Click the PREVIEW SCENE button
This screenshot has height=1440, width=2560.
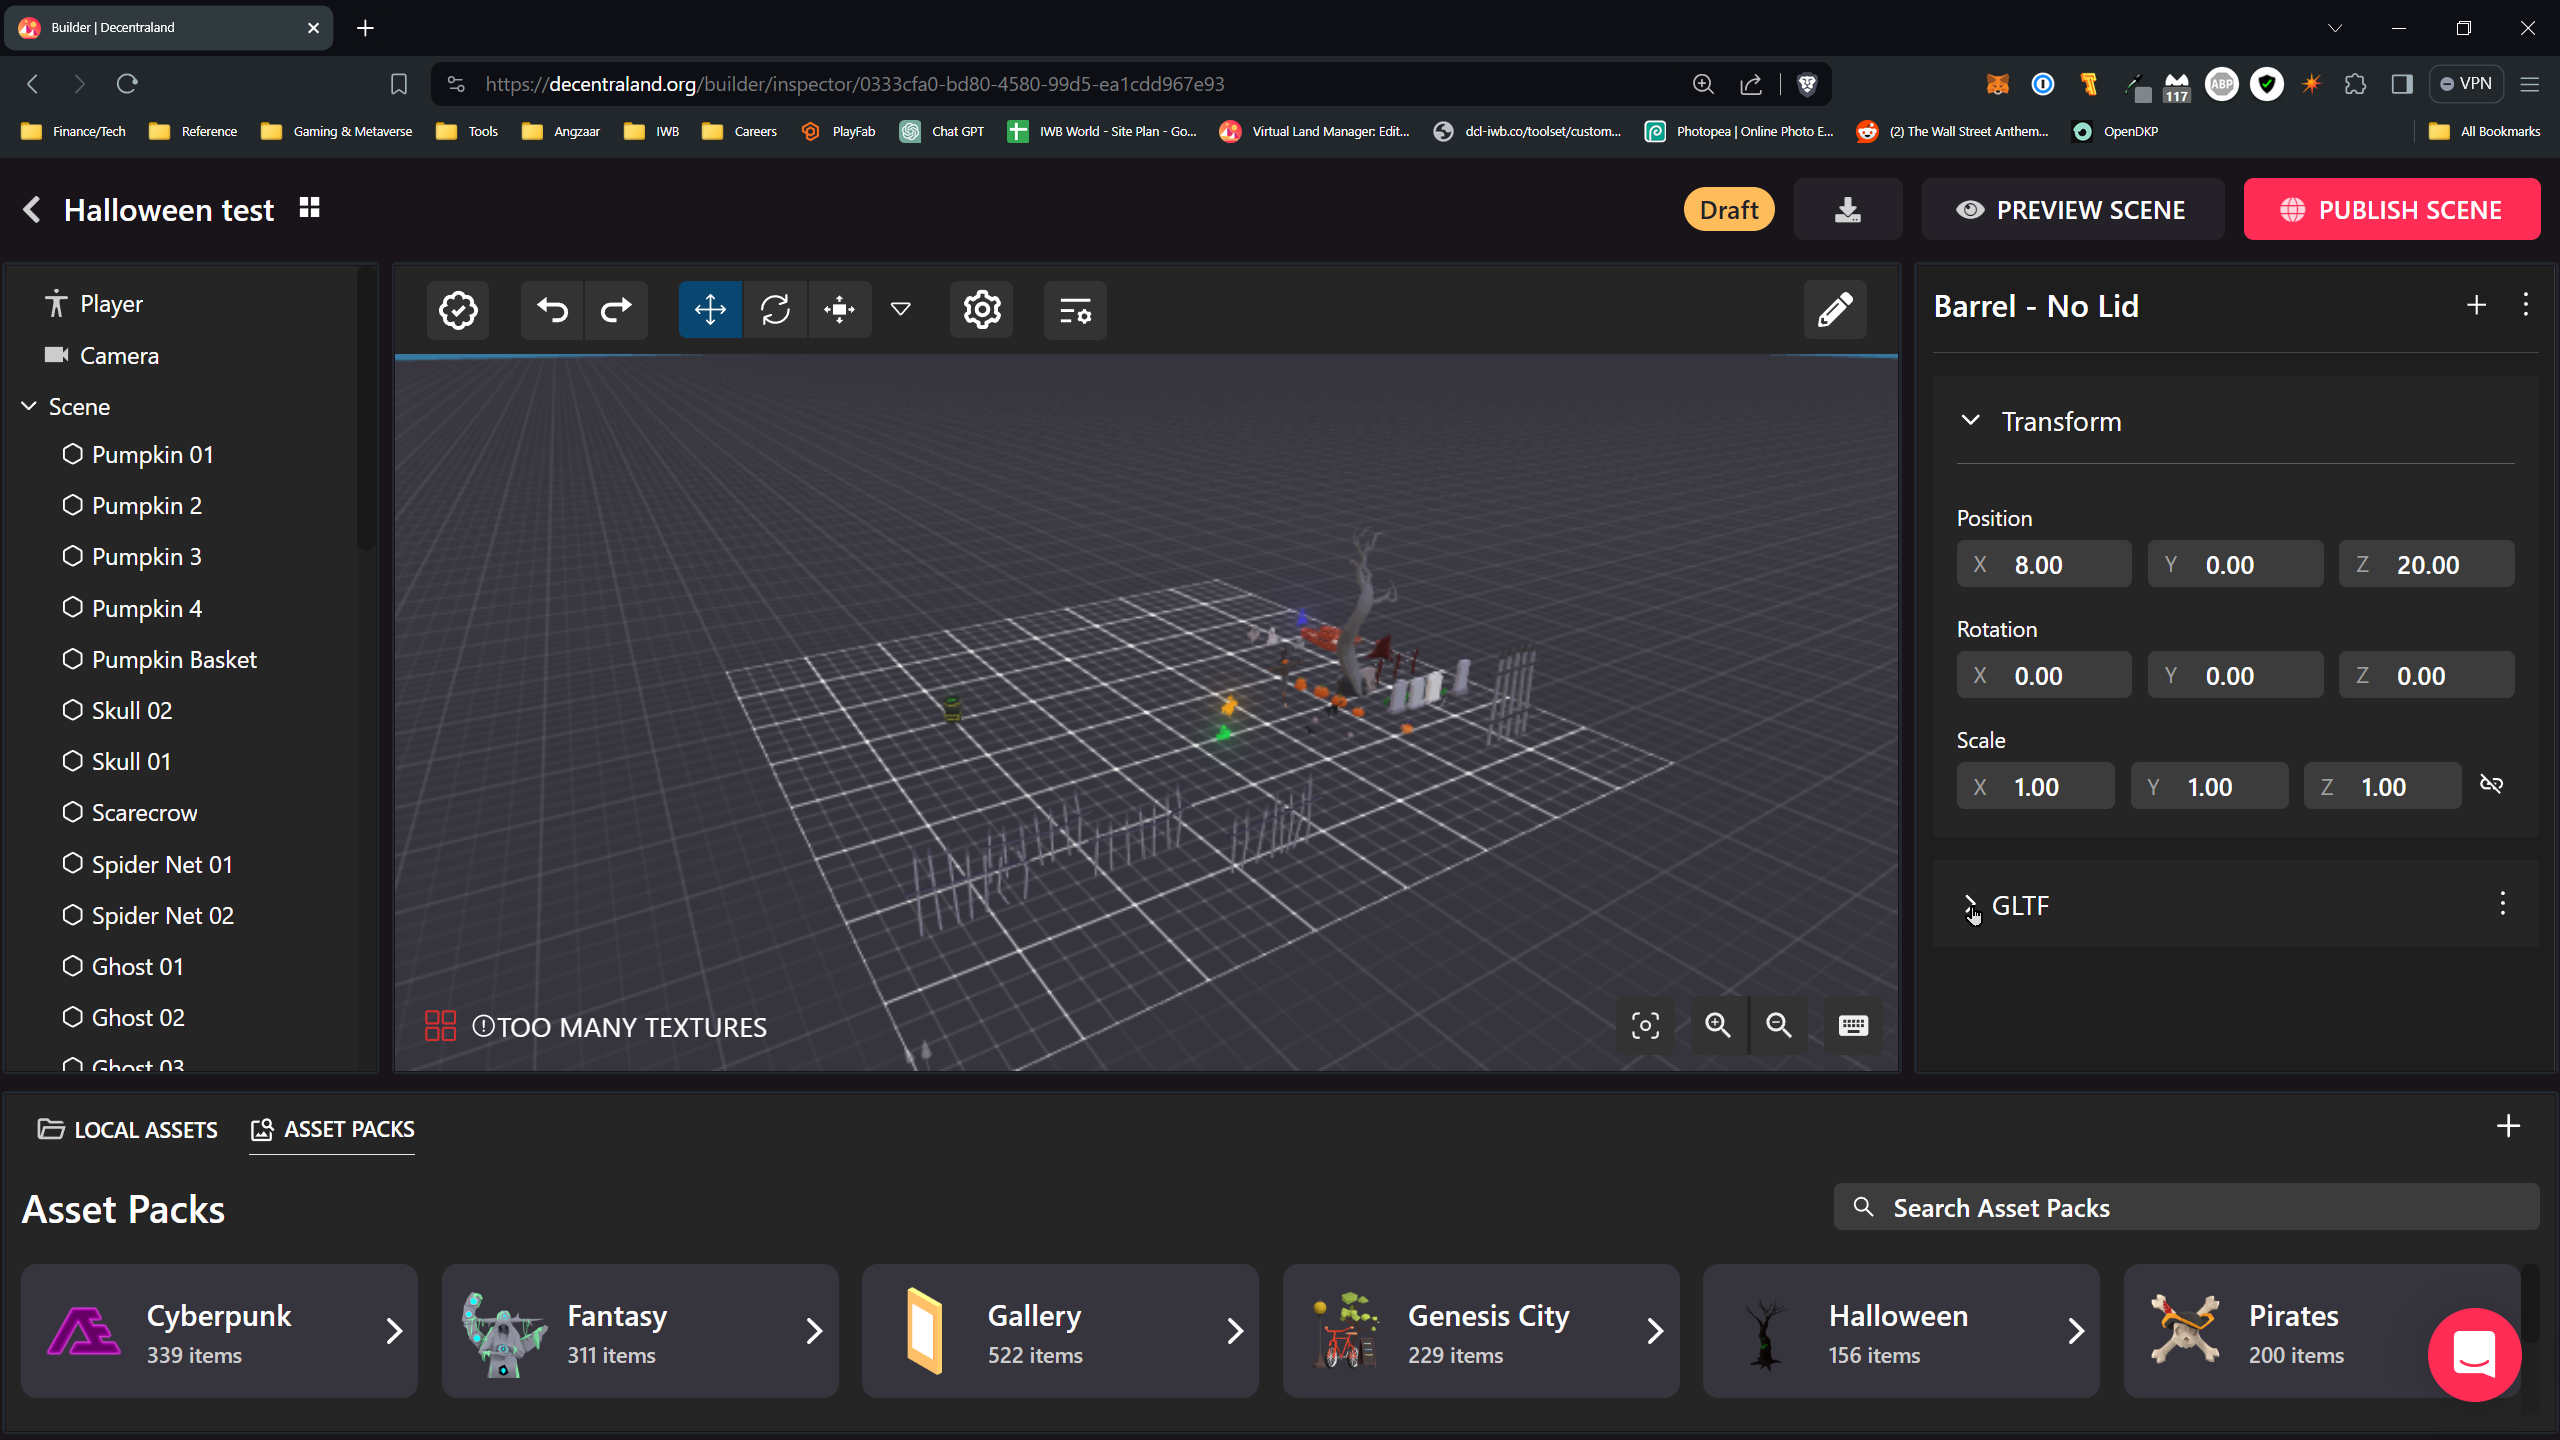[2071, 209]
